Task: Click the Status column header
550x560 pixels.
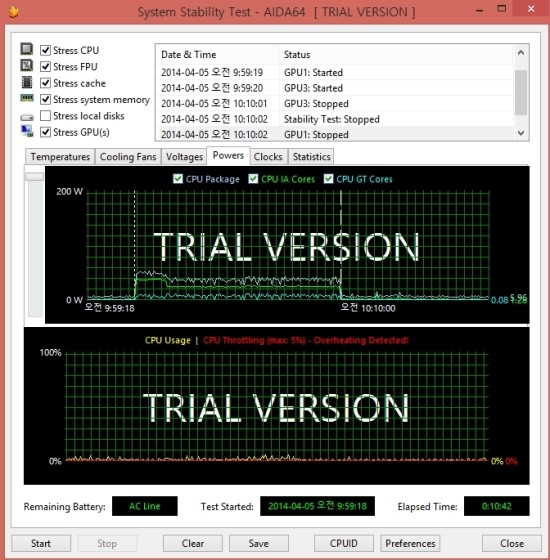Action: click(x=396, y=55)
